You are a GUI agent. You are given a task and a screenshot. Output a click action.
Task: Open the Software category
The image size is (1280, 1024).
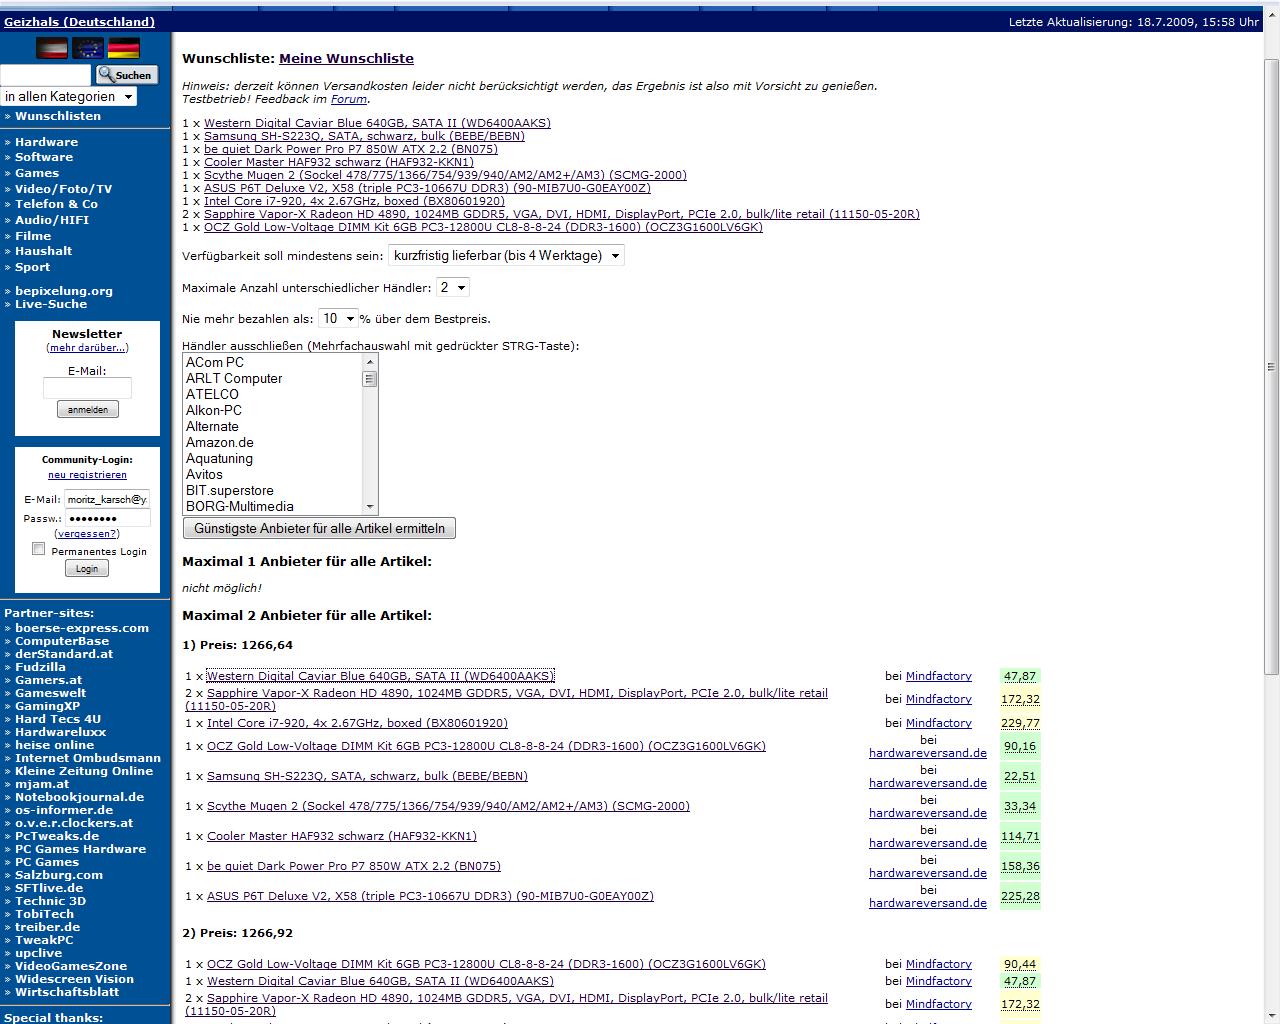(44, 157)
